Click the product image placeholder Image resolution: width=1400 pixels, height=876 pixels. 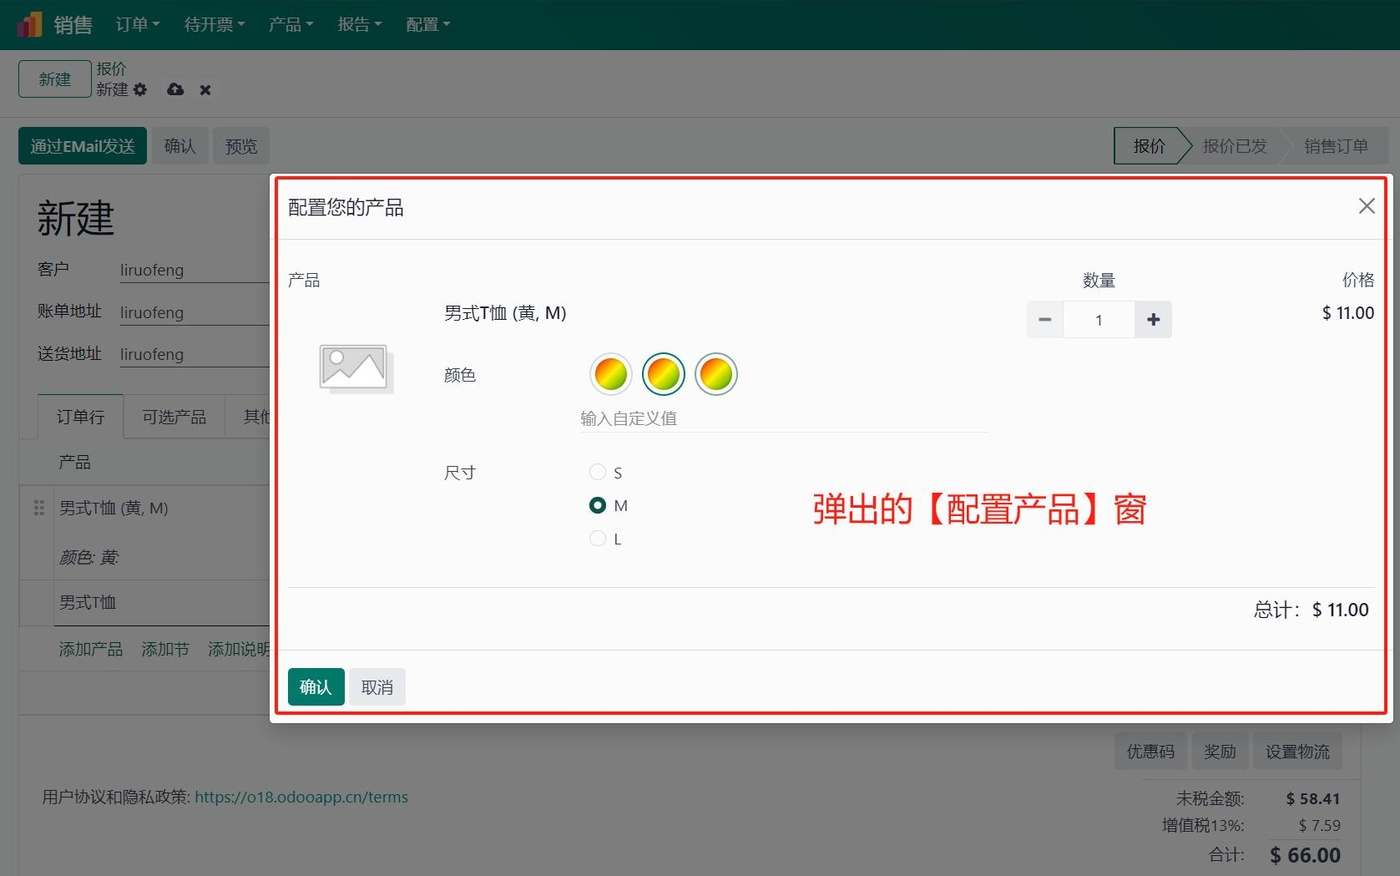[354, 368]
